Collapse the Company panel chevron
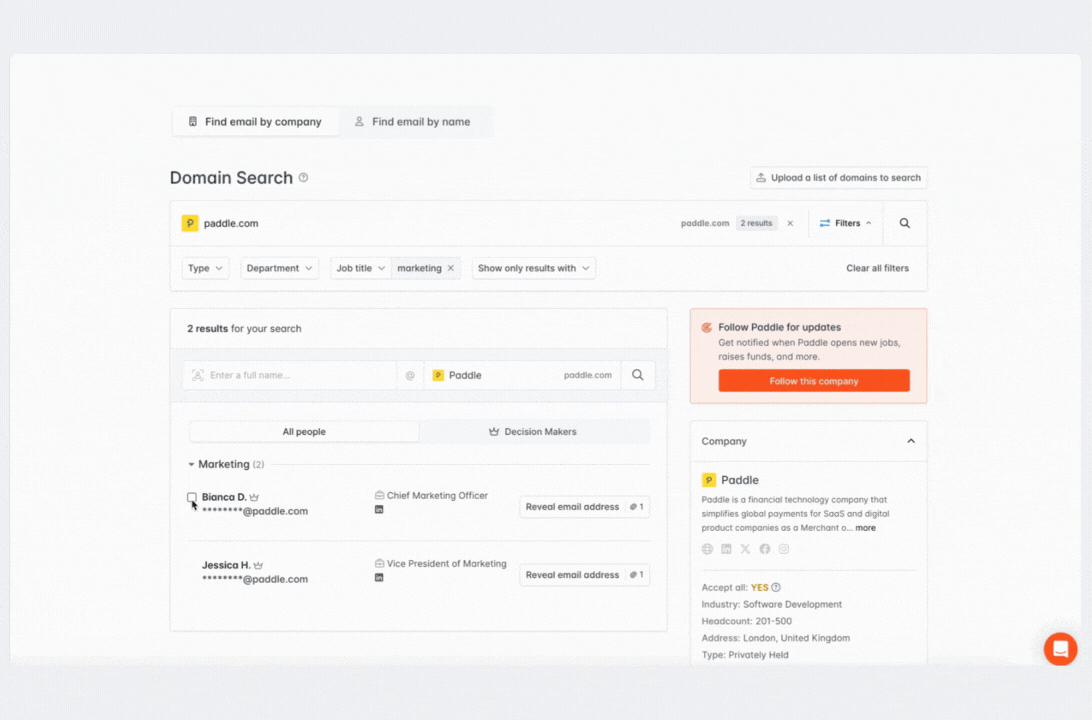The width and height of the screenshot is (1092, 720). tap(911, 441)
